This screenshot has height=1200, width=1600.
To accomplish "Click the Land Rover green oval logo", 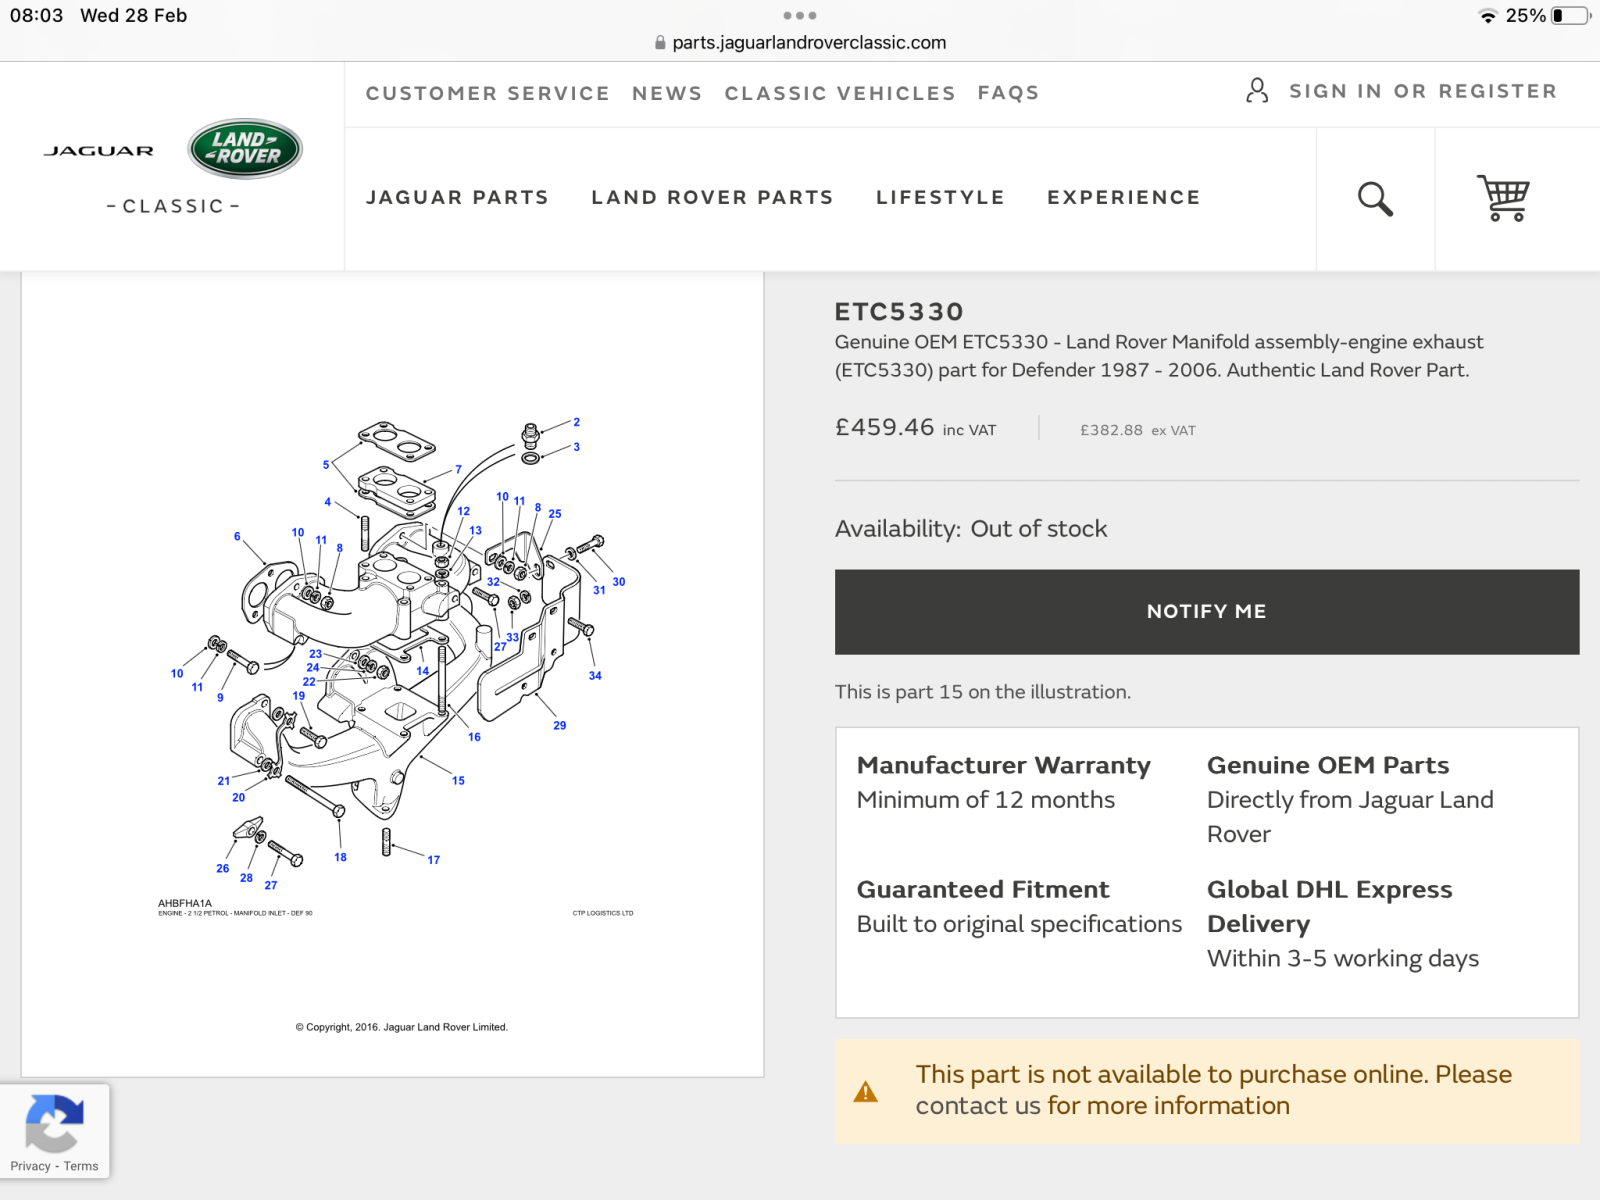I will tap(245, 149).
